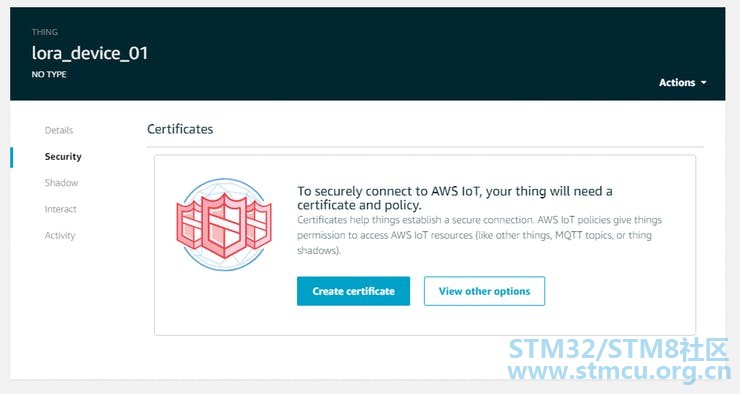
Task: Select the lora_device_01 thing name
Action: click(x=90, y=53)
